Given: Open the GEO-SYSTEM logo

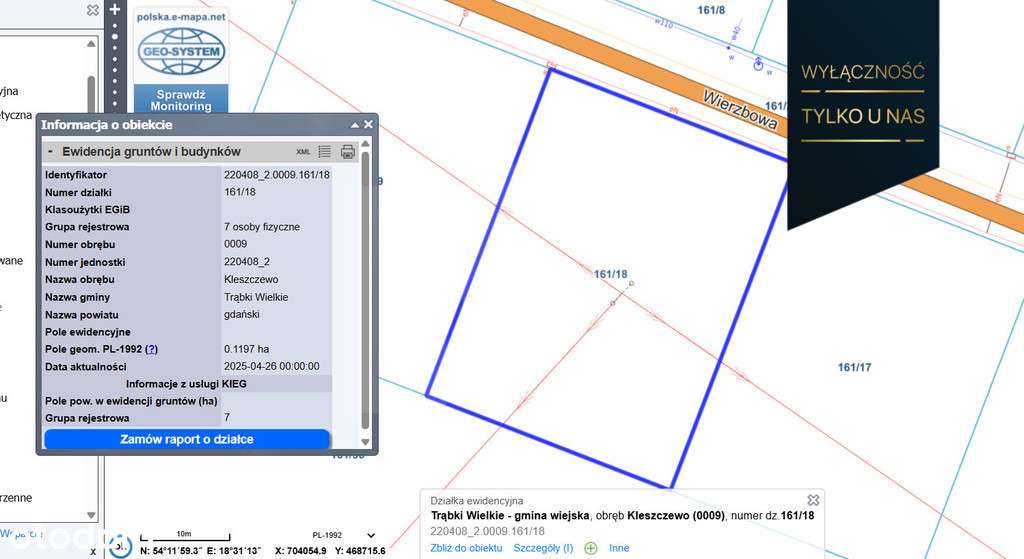Looking at the screenshot, I should point(181,51).
